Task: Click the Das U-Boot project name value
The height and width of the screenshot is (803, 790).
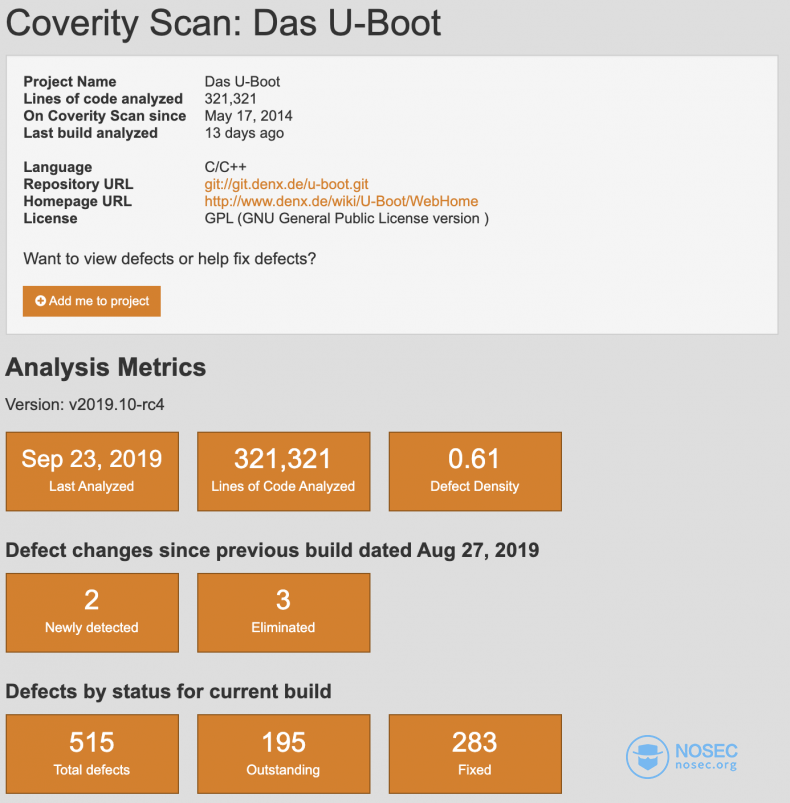Action: point(242,82)
